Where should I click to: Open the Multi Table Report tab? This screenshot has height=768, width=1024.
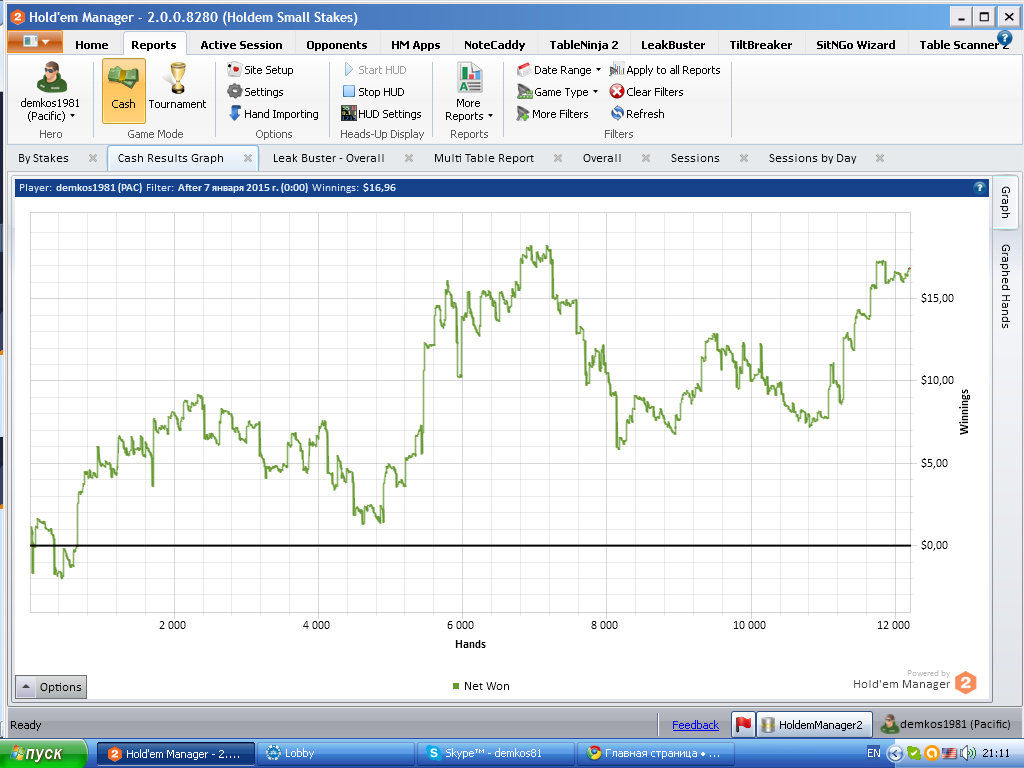(x=483, y=158)
